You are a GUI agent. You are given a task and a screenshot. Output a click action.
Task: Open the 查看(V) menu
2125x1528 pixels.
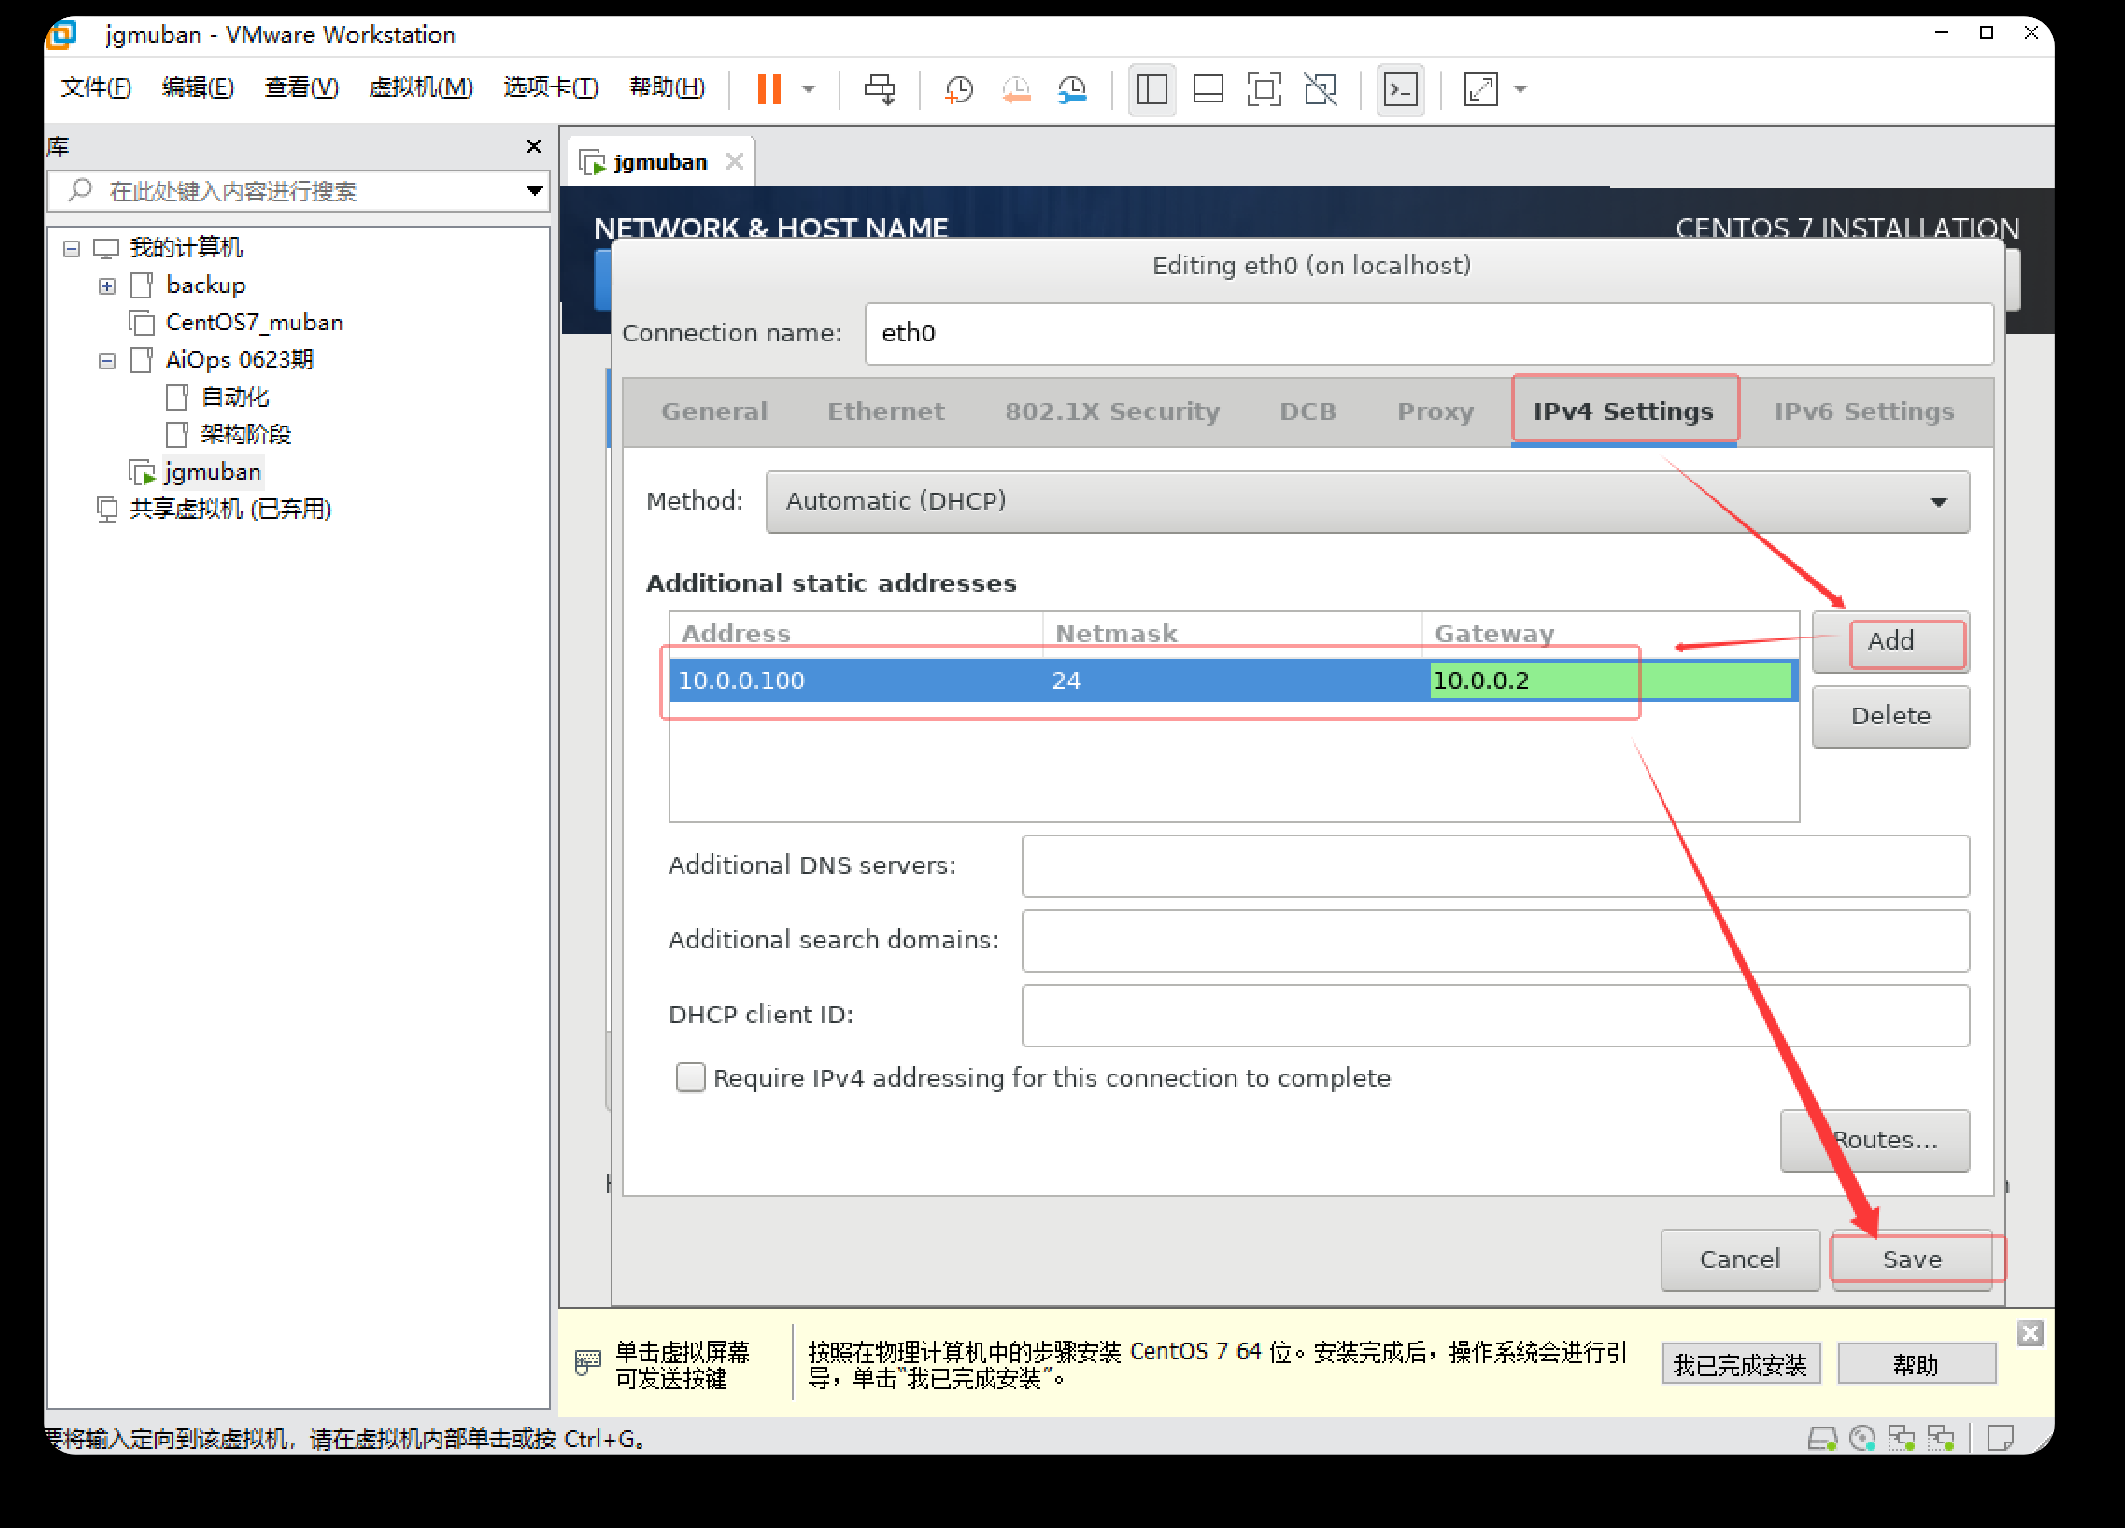(x=301, y=88)
